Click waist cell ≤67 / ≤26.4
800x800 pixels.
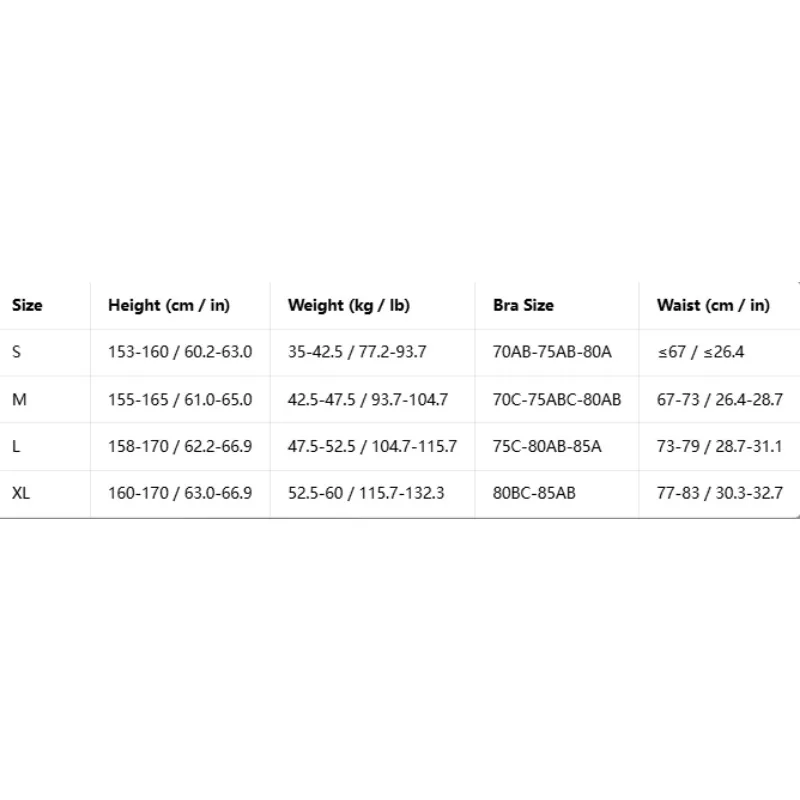[x=701, y=352]
